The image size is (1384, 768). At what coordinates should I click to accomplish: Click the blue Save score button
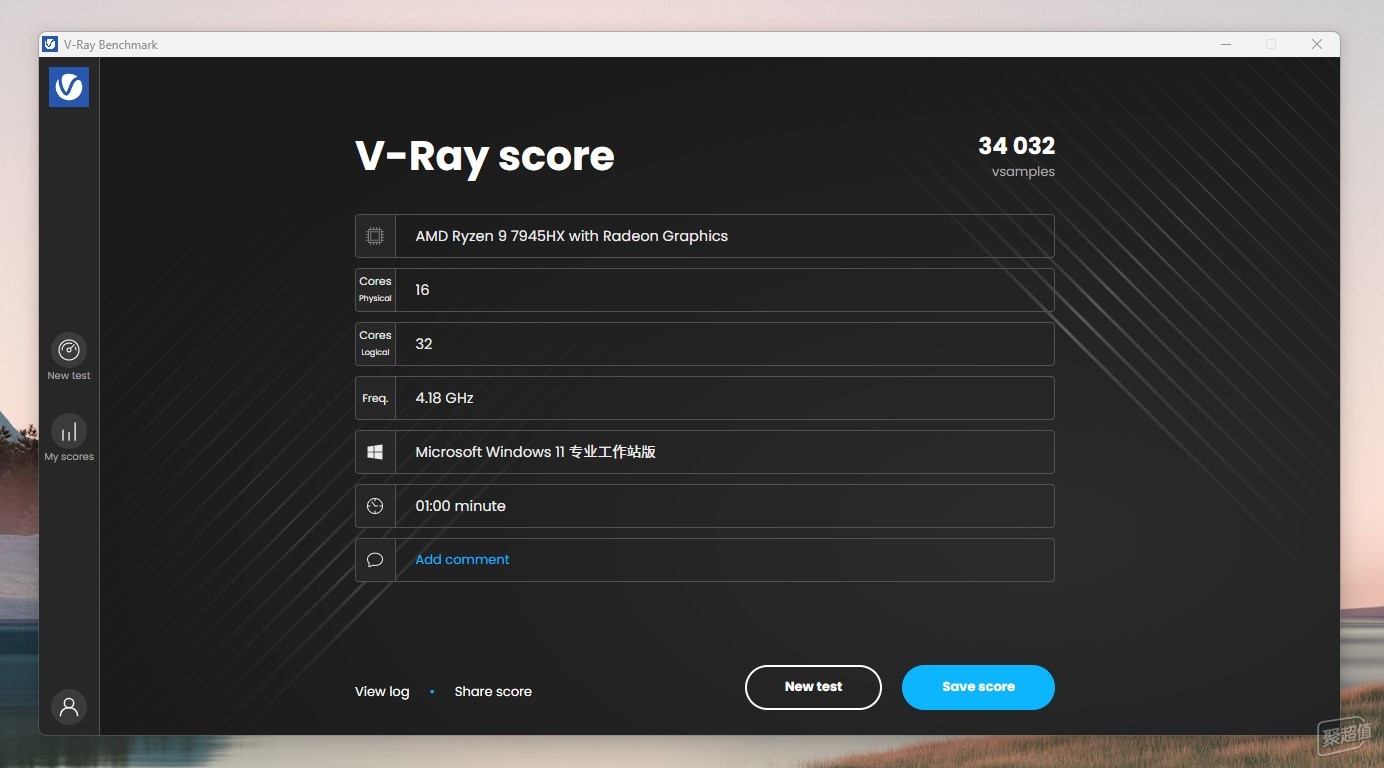click(x=978, y=687)
